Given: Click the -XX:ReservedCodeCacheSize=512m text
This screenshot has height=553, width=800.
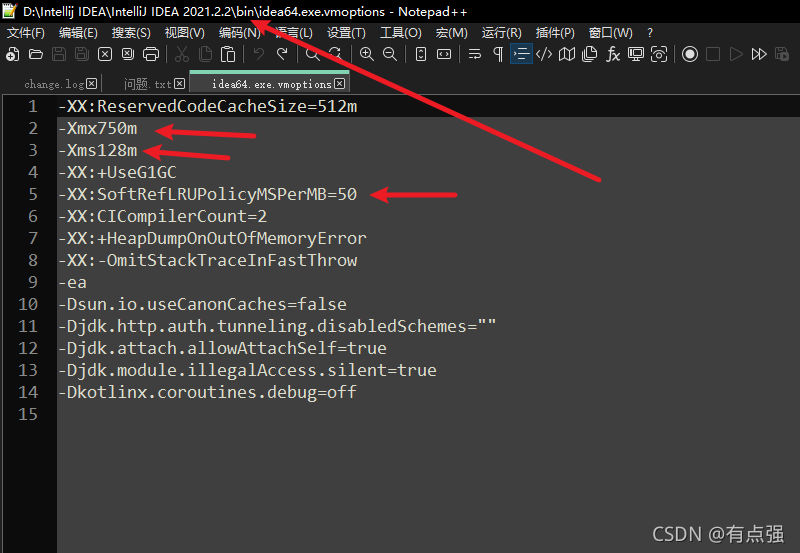Looking at the screenshot, I should click(208, 107).
